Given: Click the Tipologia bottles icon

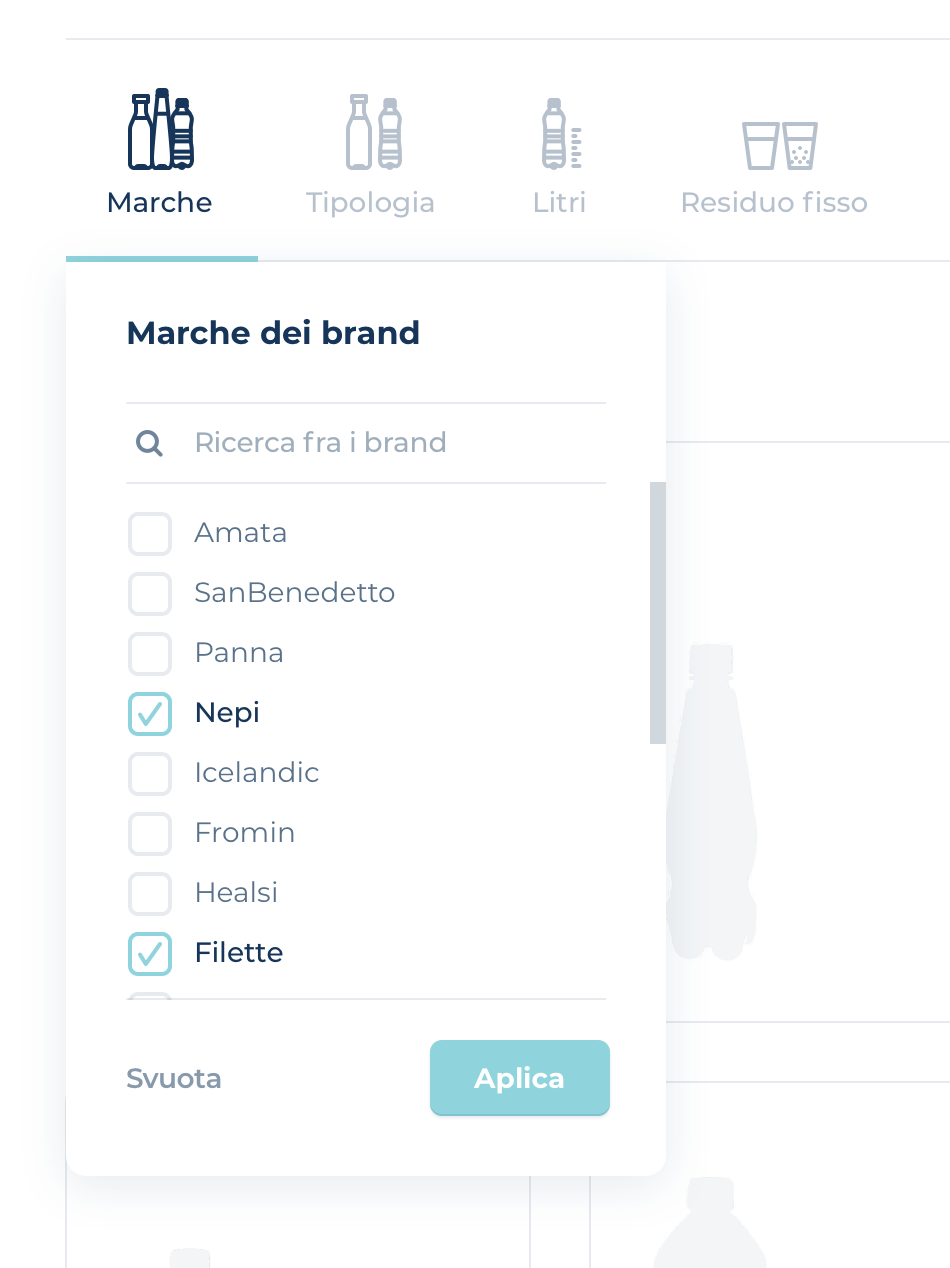Looking at the screenshot, I should (x=373, y=132).
